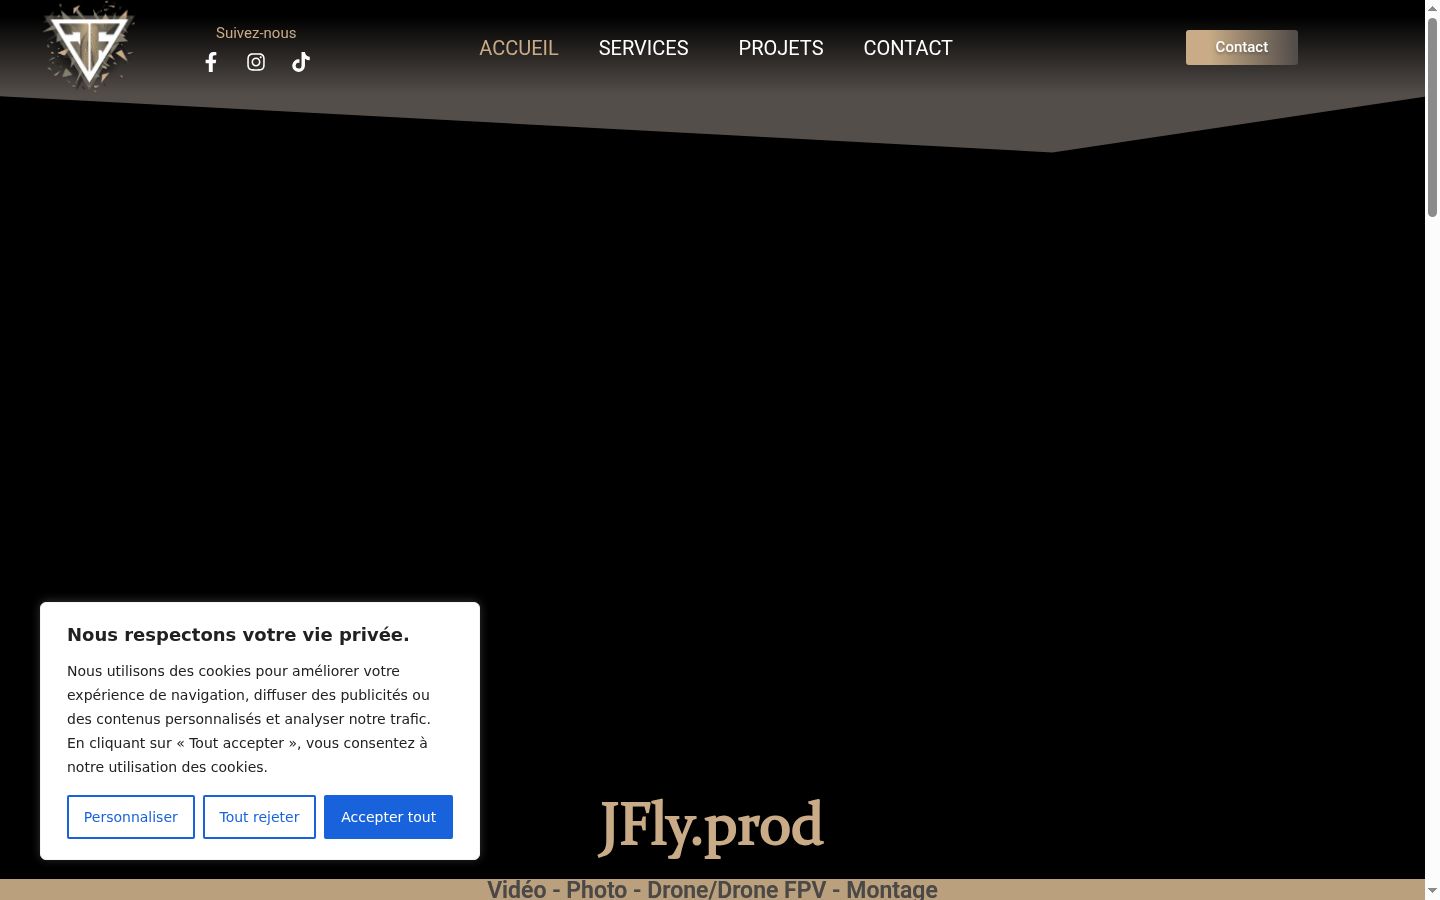Click the scrollbar down arrow
The height and width of the screenshot is (900, 1440).
pyautogui.click(x=1432, y=891)
